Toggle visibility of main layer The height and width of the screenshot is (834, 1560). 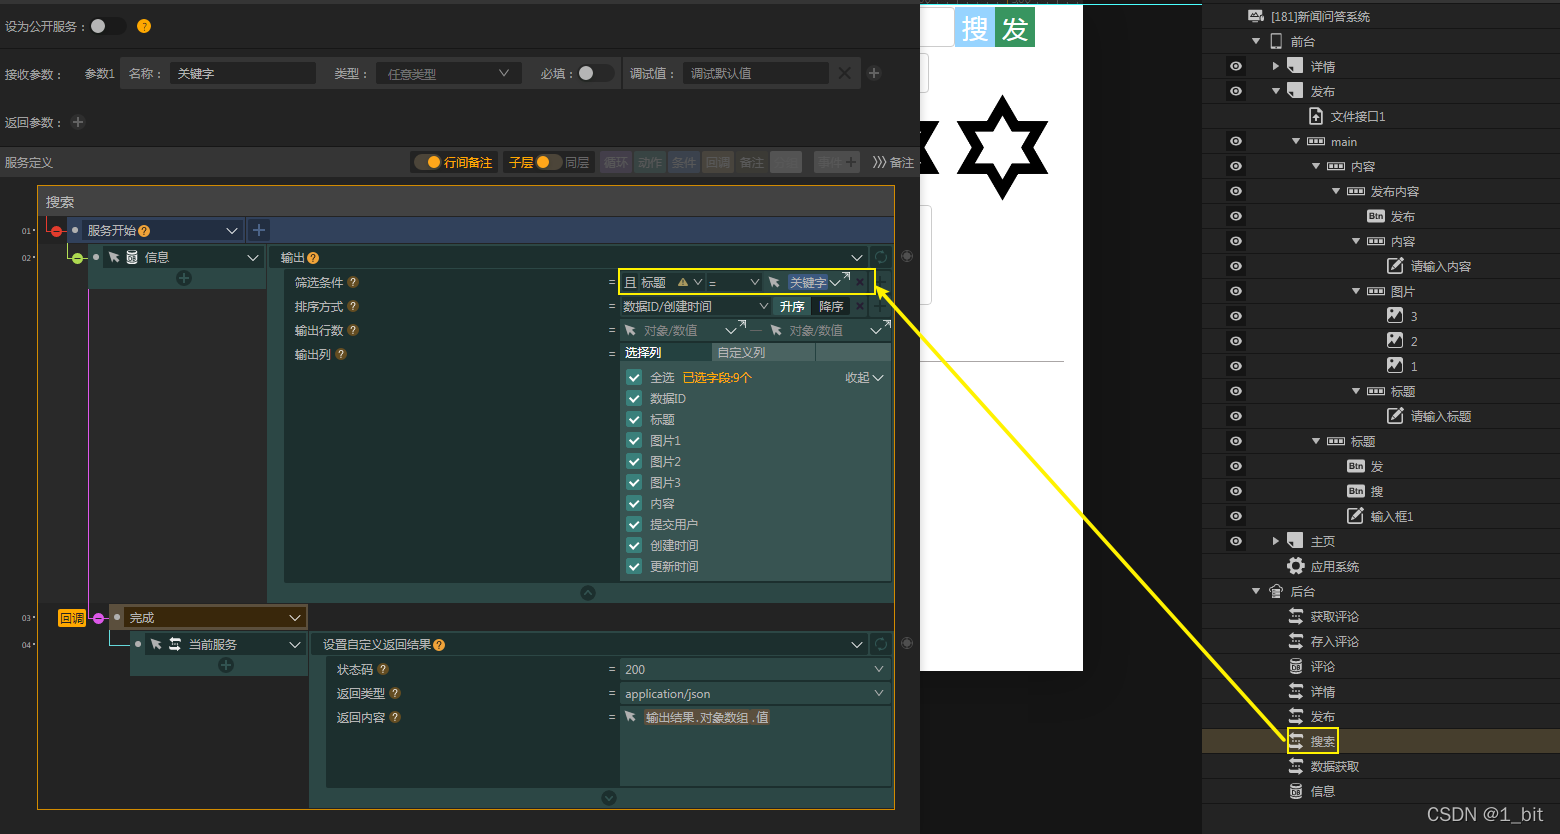pyautogui.click(x=1236, y=141)
